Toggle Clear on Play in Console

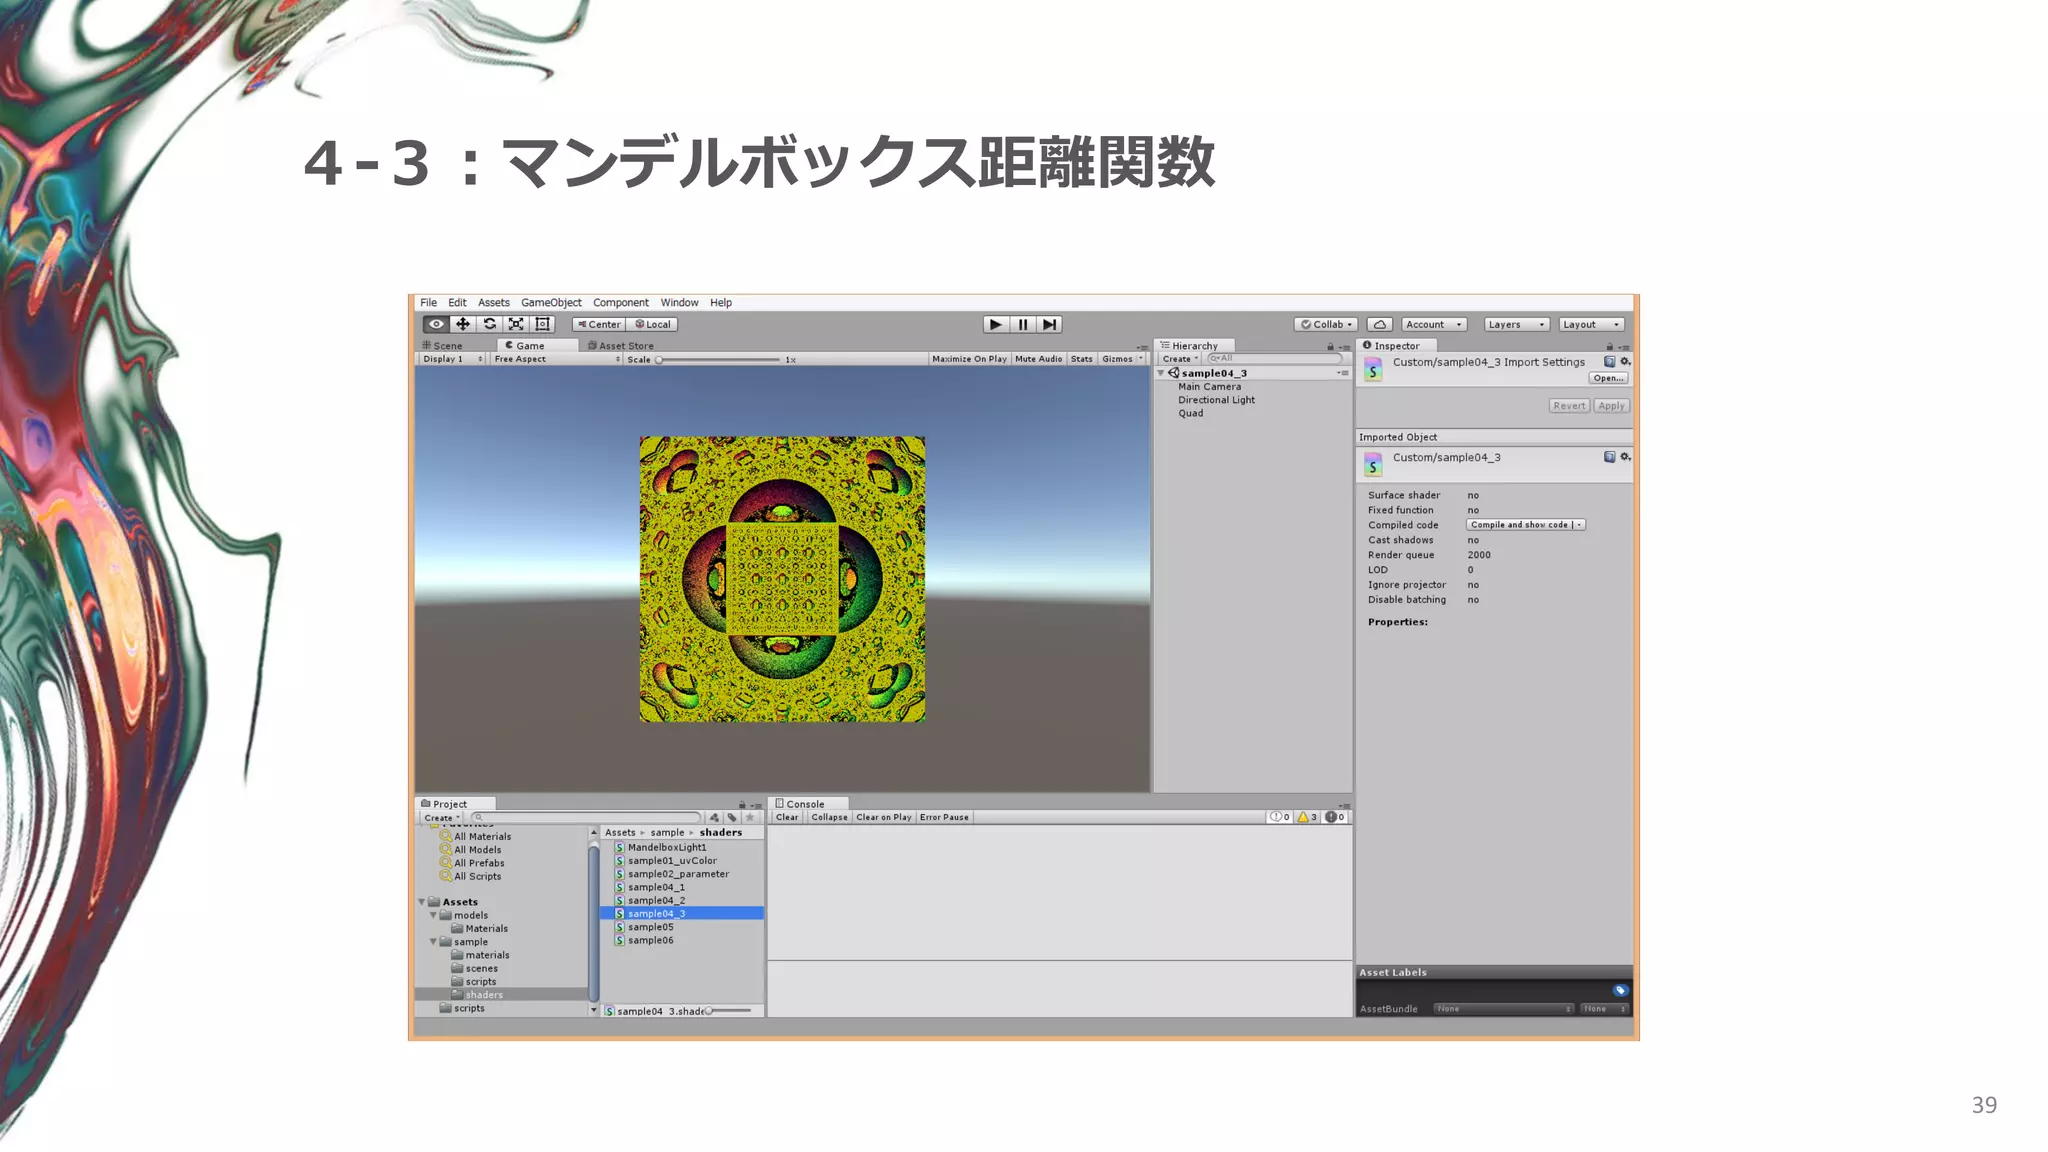883,817
